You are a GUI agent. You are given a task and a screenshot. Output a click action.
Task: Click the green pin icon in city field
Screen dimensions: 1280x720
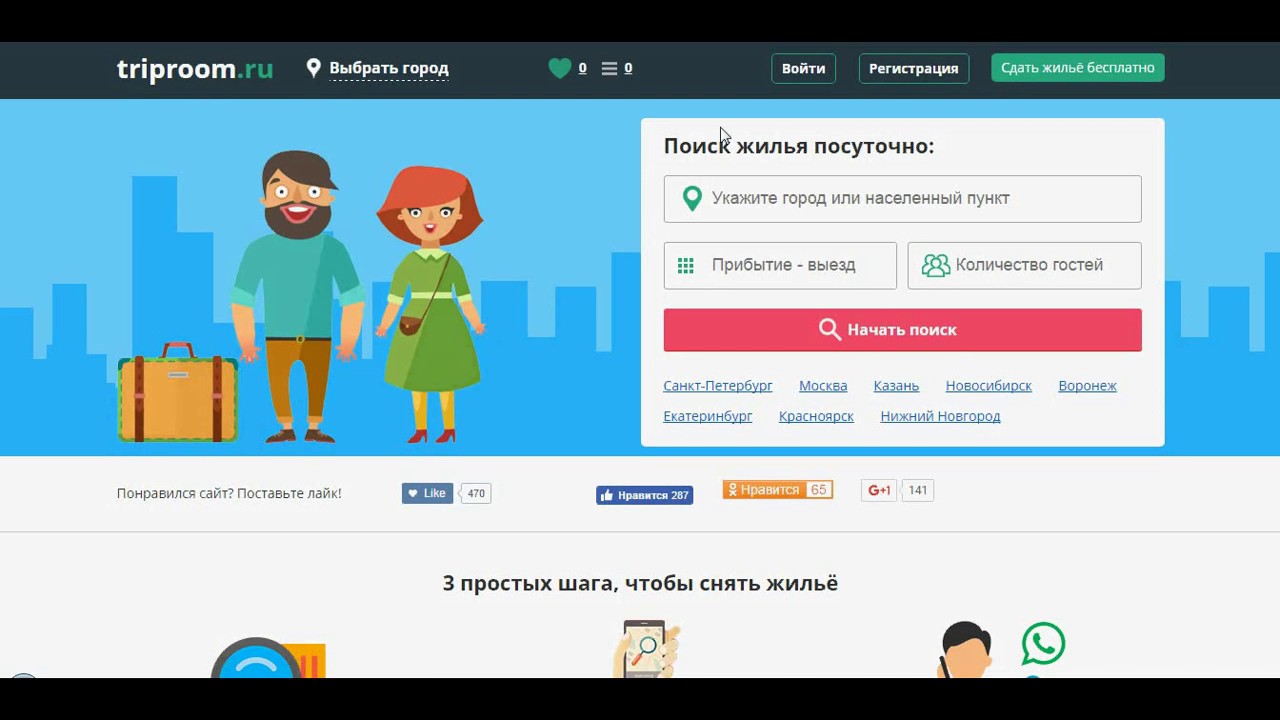tap(692, 198)
